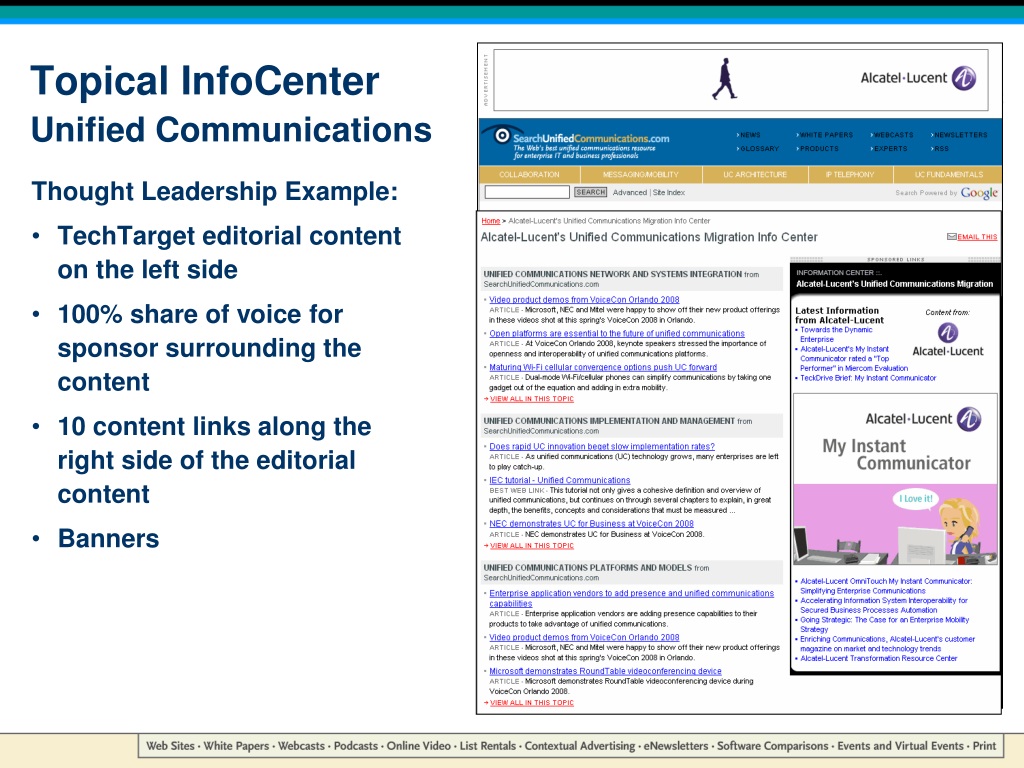View all in Network and Systems Integration topic
1024x768 pixels.
click(532, 399)
